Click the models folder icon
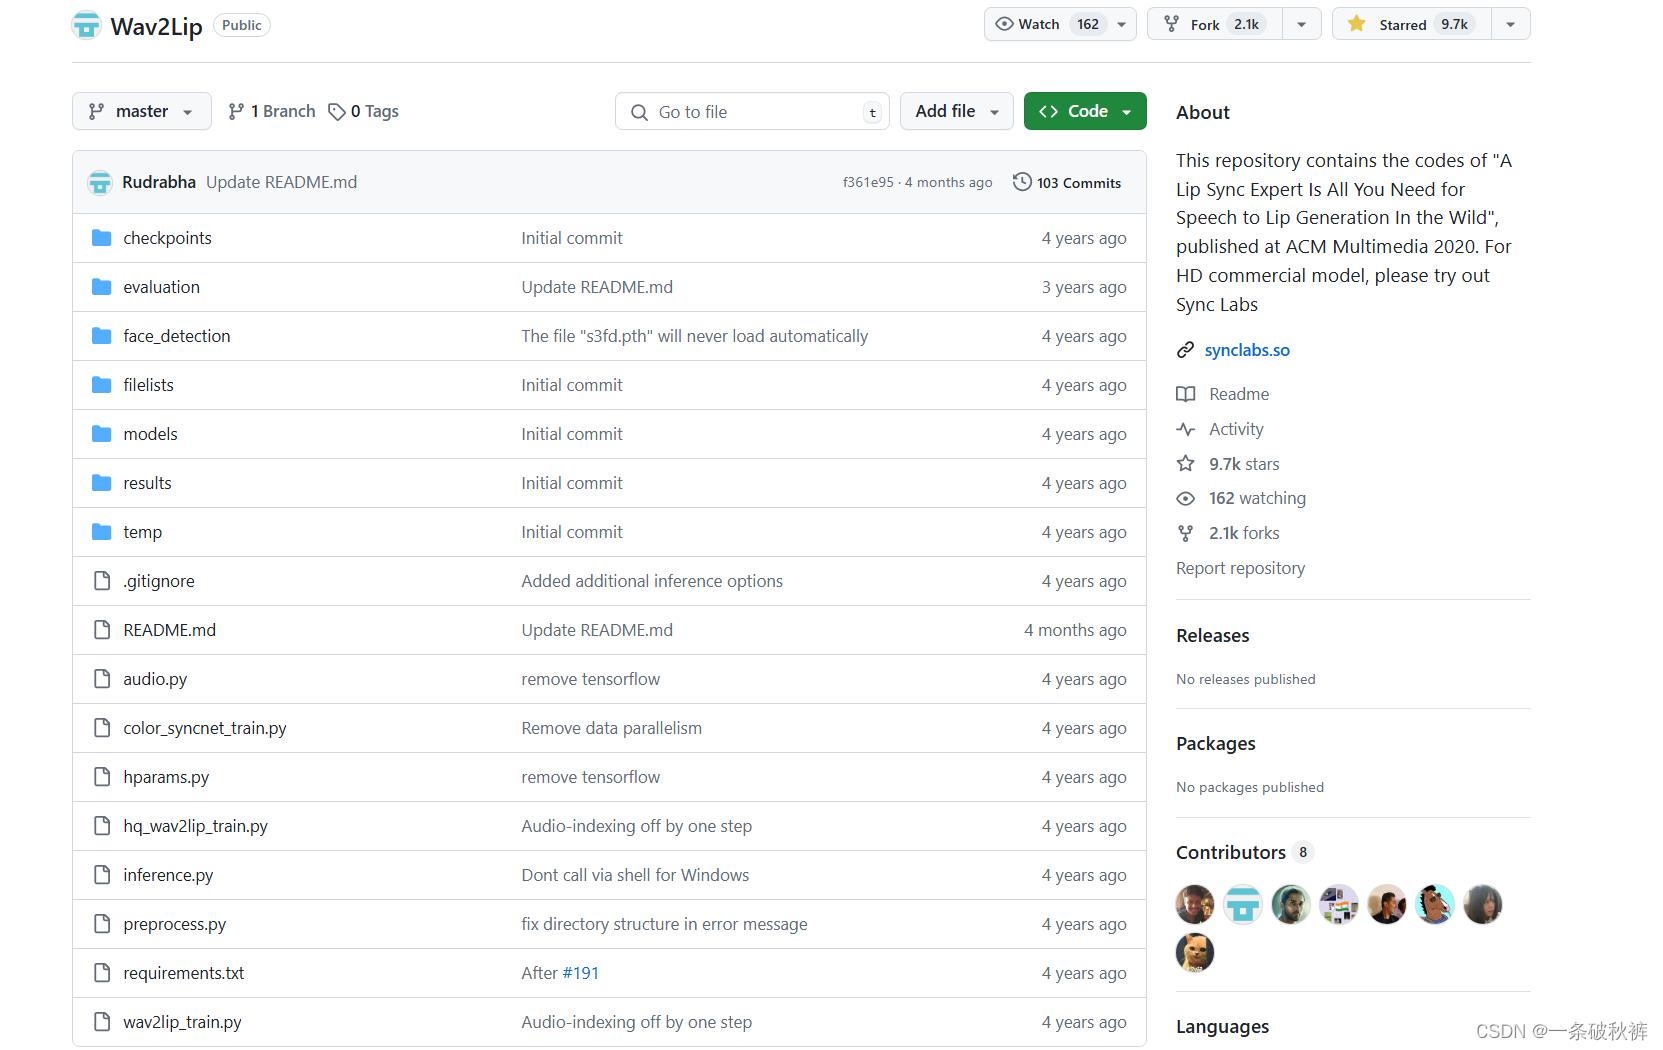This screenshot has height=1050, width=1663. click(x=101, y=434)
